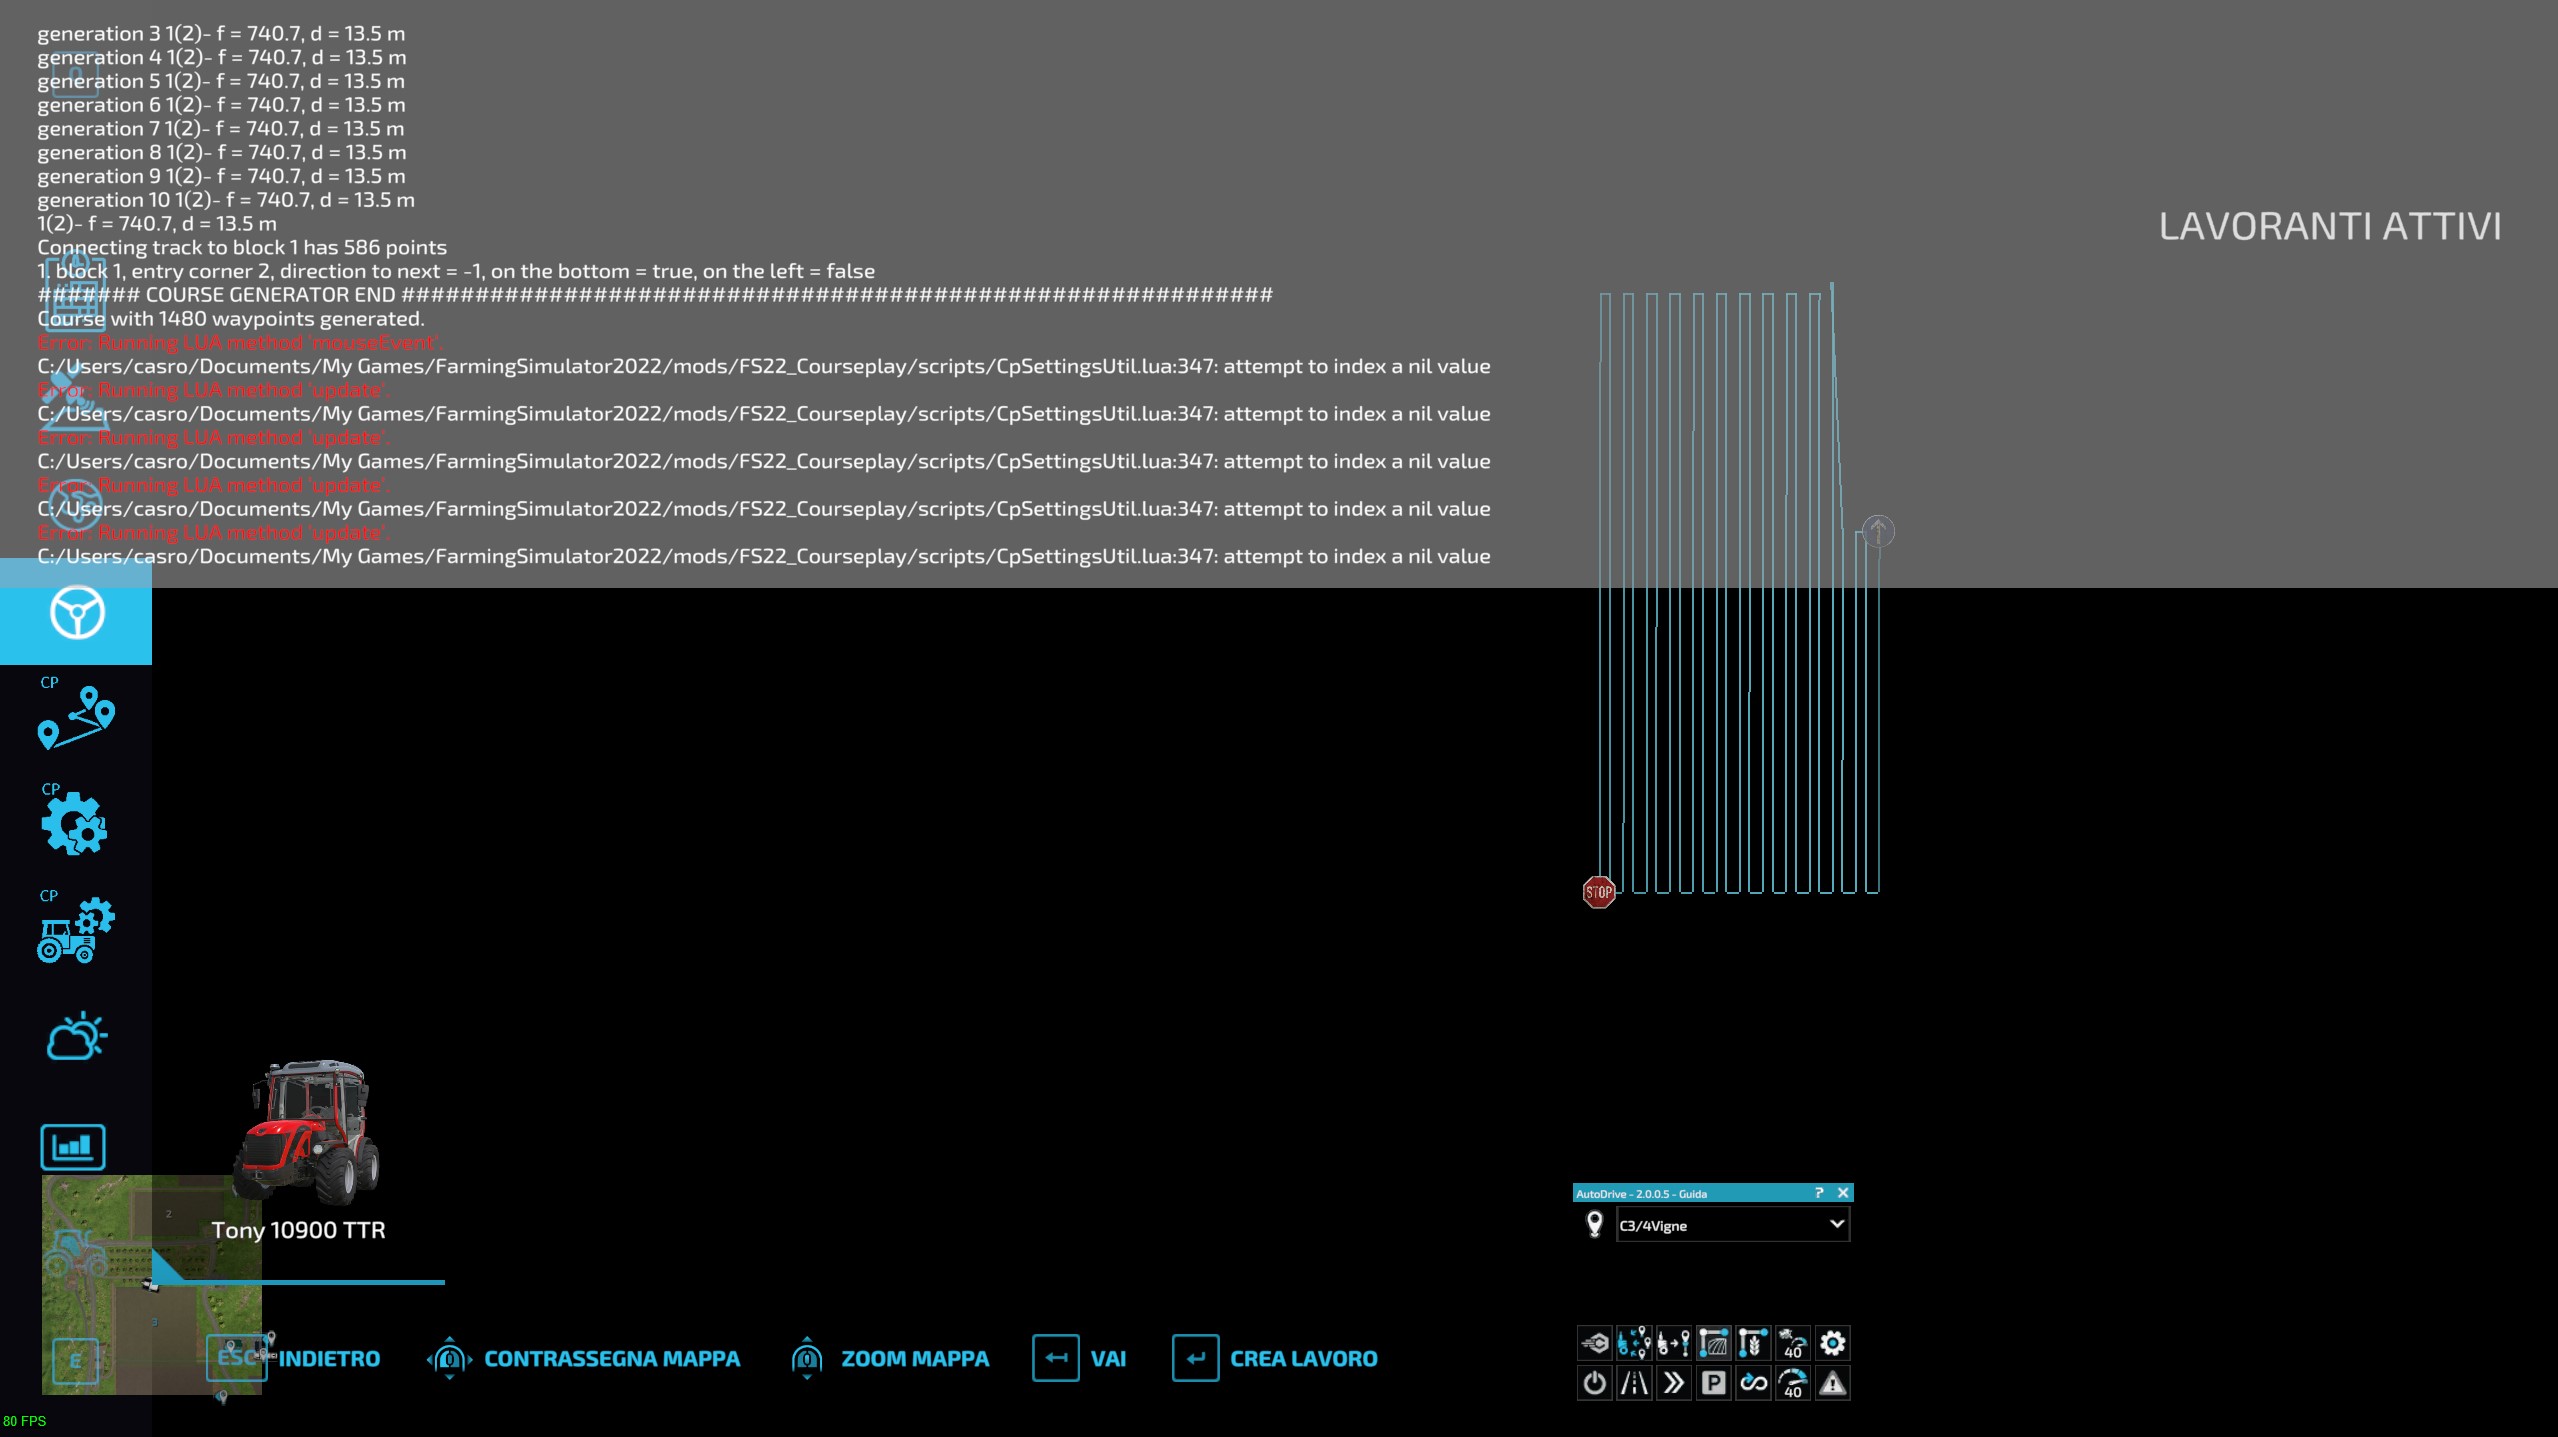Open the CP course waypoints panel
This screenshot has width=2558, height=1437.
click(75, 718)
